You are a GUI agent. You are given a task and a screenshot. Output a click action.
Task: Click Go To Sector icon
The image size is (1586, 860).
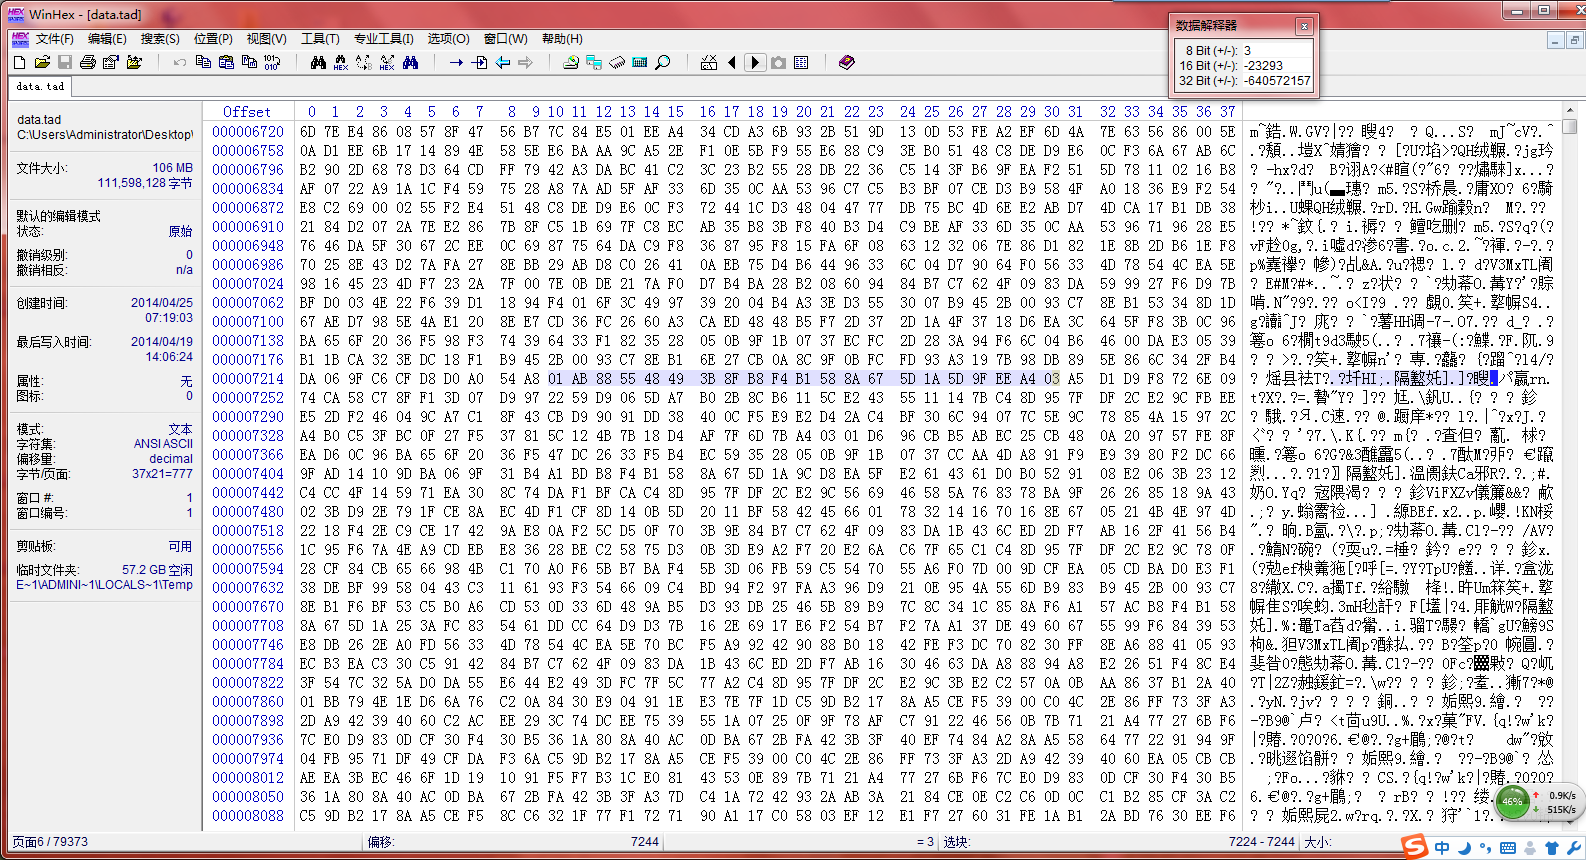click(x=479, y=62)
